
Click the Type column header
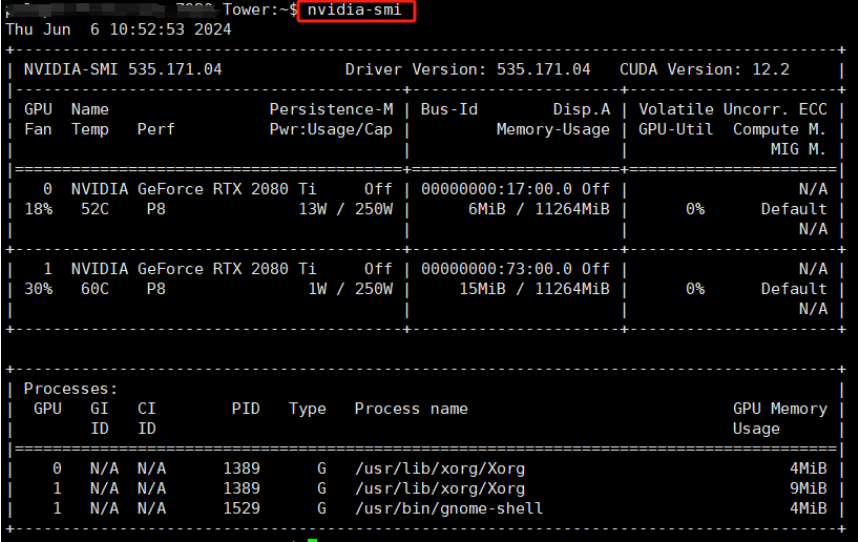(308, 409)
